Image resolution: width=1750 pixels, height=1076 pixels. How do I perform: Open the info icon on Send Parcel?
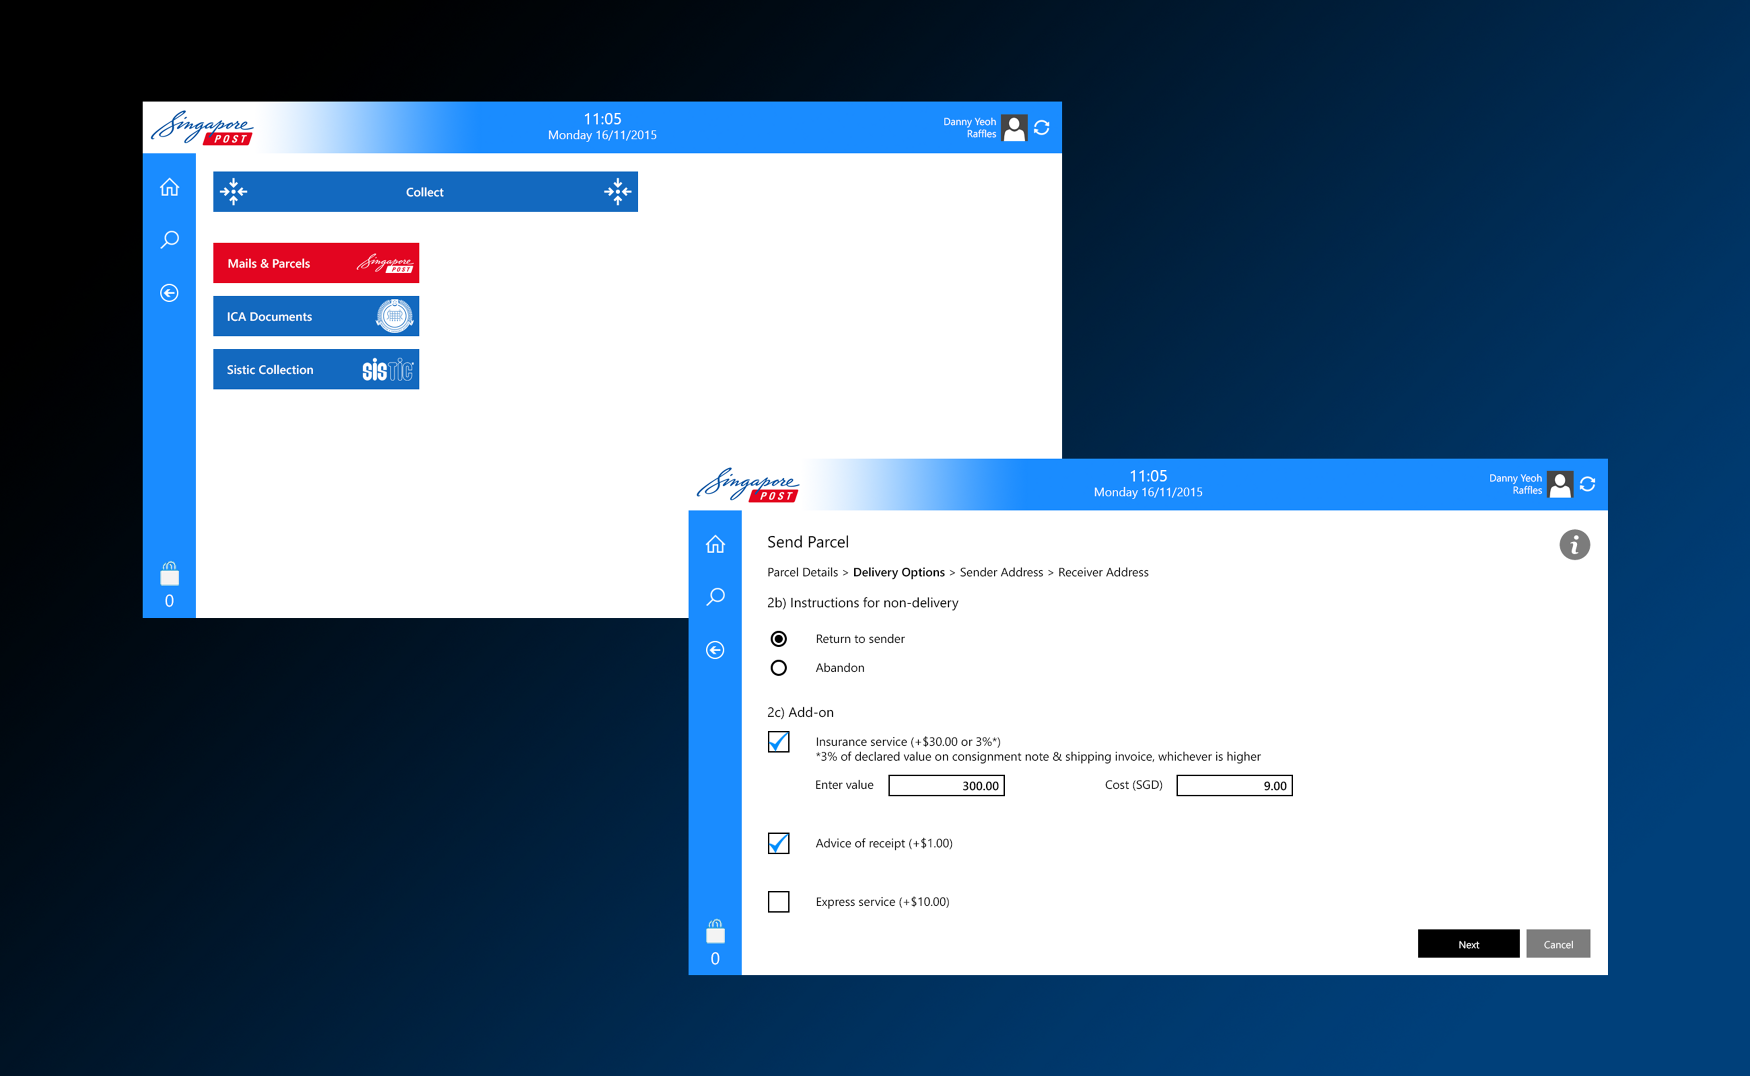[1574, 545]
